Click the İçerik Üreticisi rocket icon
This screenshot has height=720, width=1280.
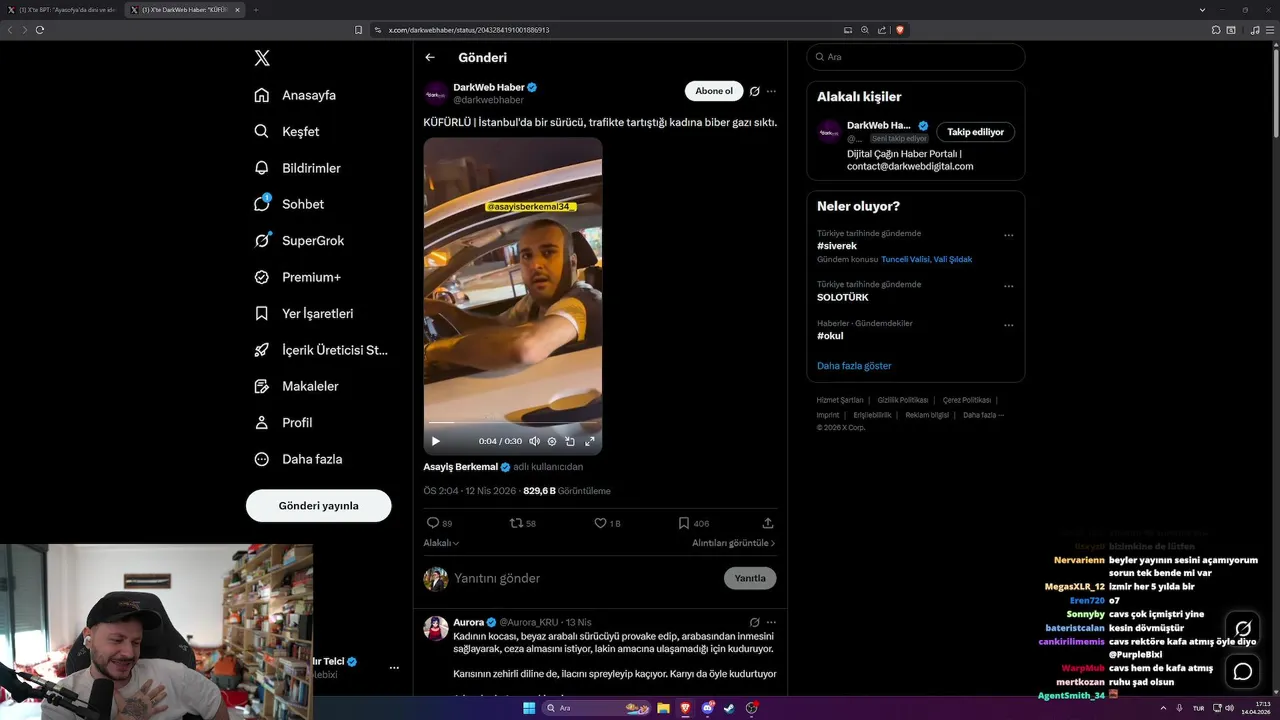click(x=262, y=350)
